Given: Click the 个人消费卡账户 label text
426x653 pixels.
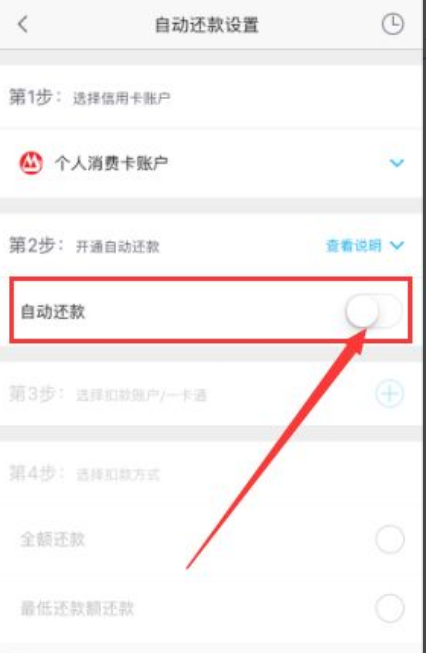Looking at the screenshot, I should click(x=112, y=163).
